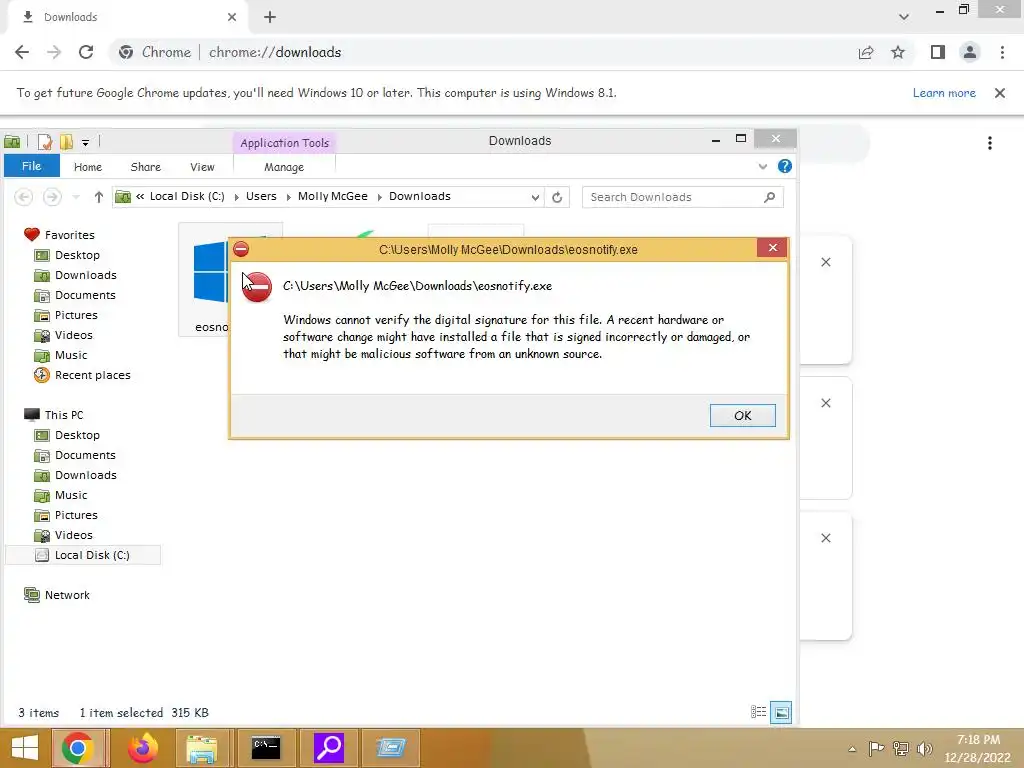Viewport: 1024px width, 768px height.
Task: Click New folder quick access toolbar icon
Action: [66, 142]
